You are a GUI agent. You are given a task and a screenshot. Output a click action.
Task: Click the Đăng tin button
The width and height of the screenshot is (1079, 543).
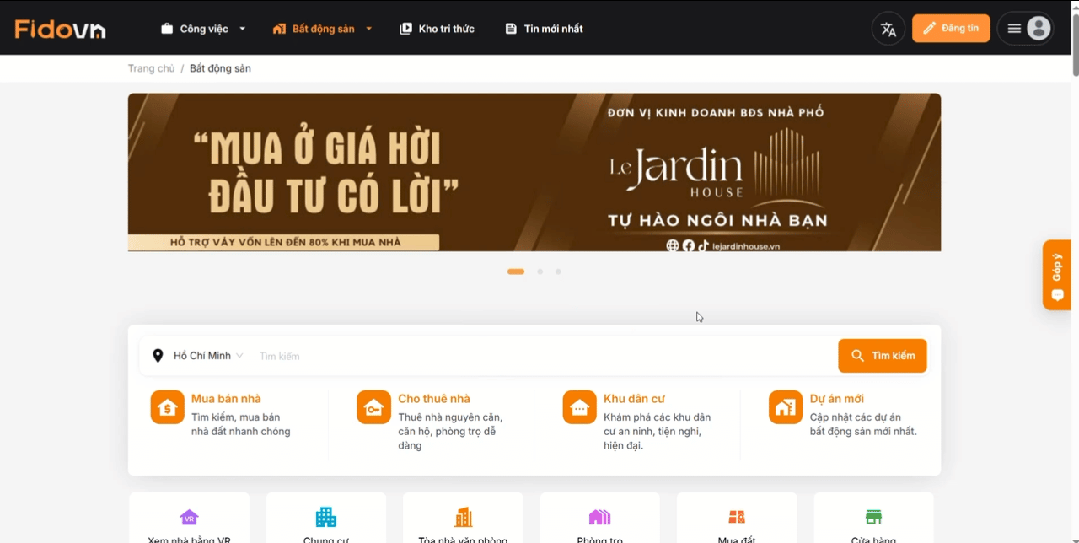point(950,29)
